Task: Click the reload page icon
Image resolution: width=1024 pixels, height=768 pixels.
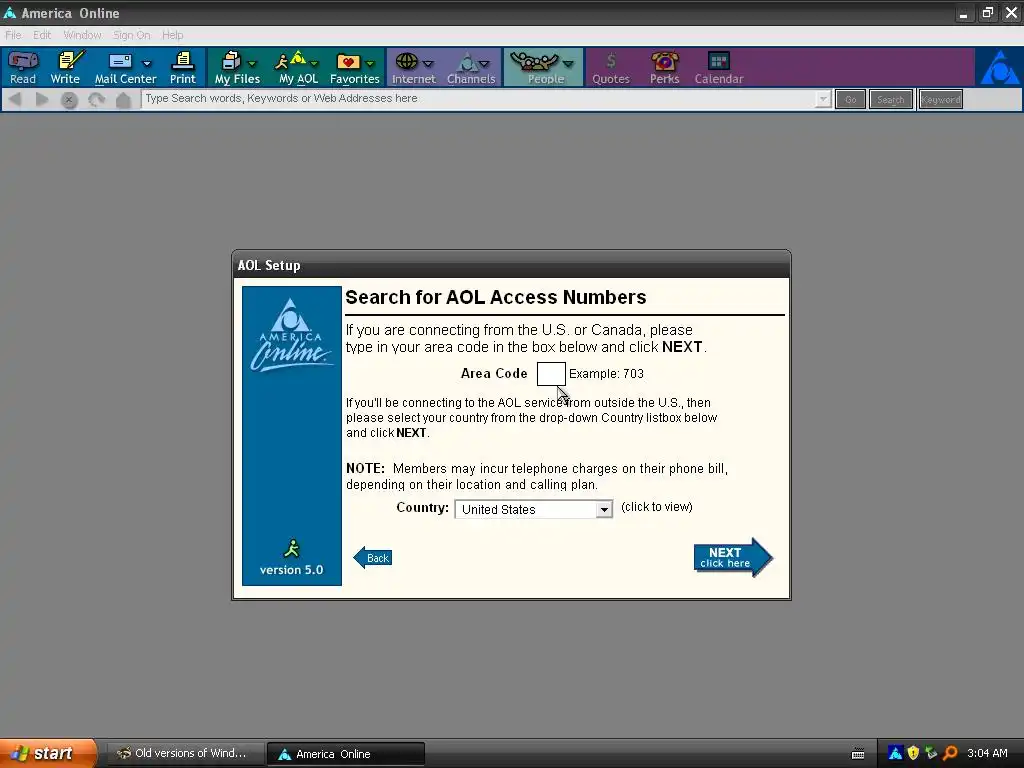Action: [x=97, y=100]
